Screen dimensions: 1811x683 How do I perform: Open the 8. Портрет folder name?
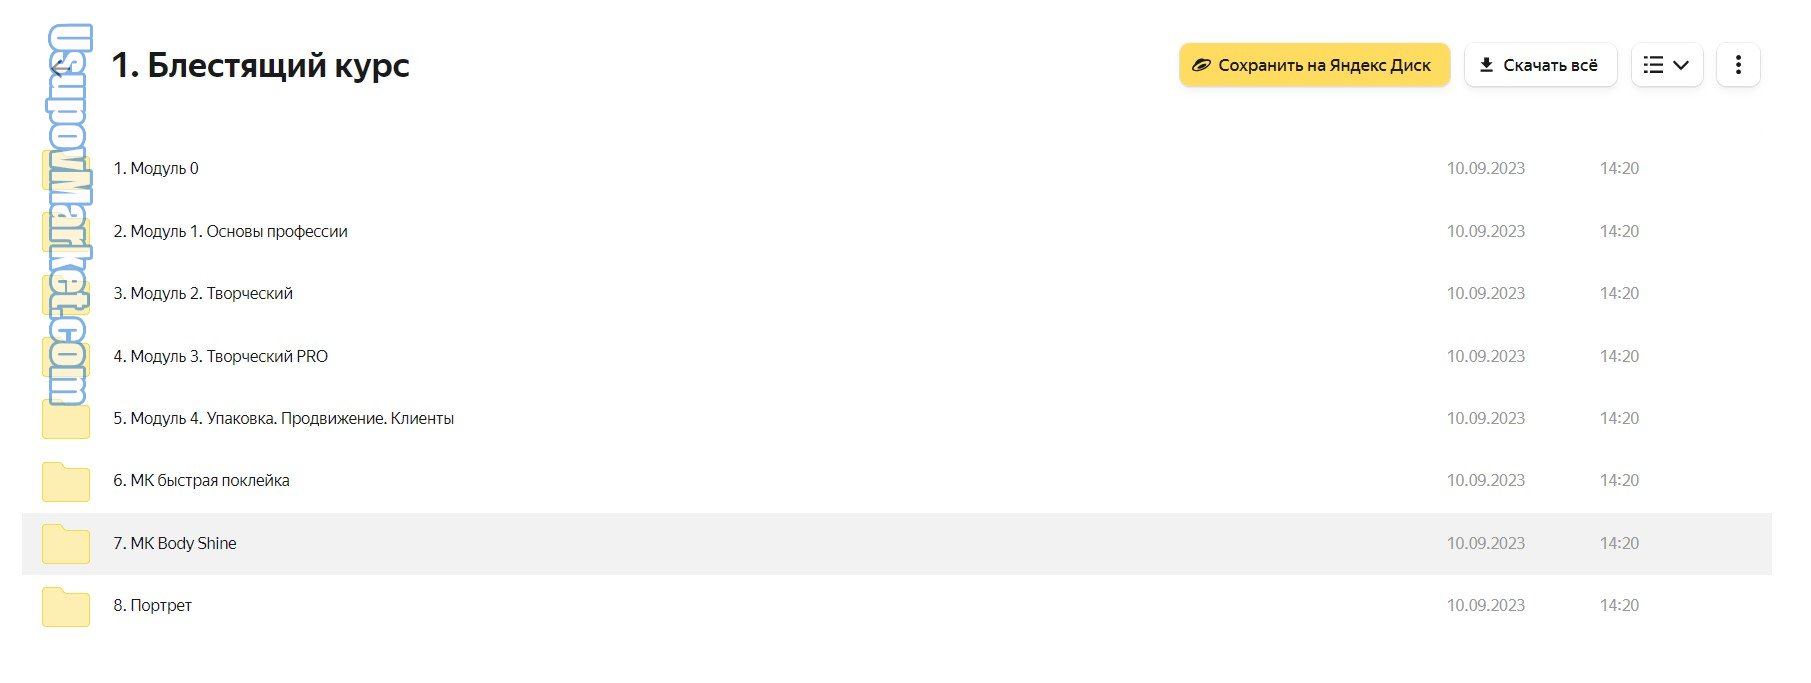152,605
